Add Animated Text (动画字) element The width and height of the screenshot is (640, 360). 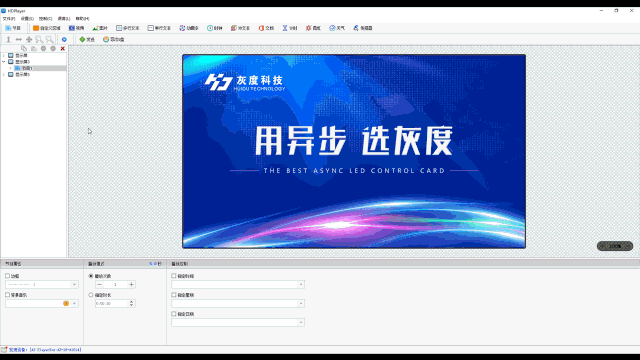tap(189, 28)
